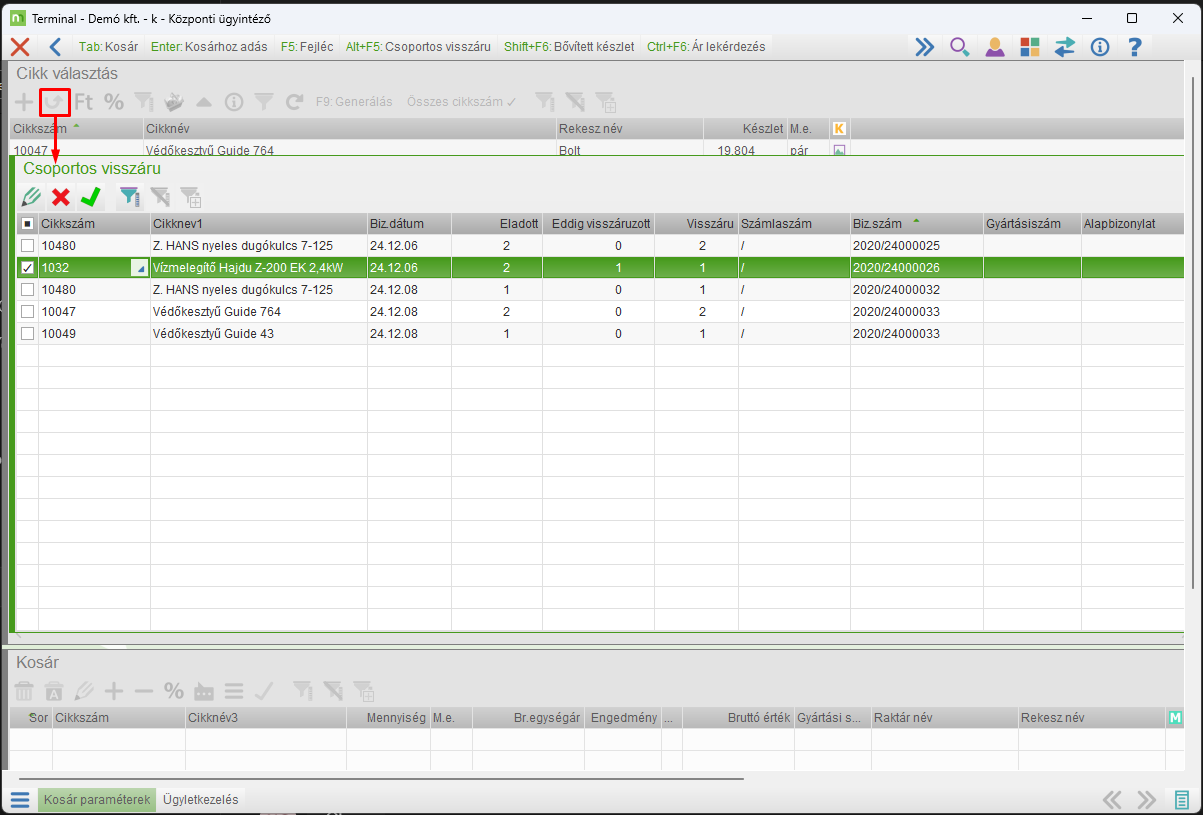Click the Ft icon in Cikk választás toolbar
The width and height of the screenshot is (1203, 815).
pyautogui.click(x=84, y=101)
